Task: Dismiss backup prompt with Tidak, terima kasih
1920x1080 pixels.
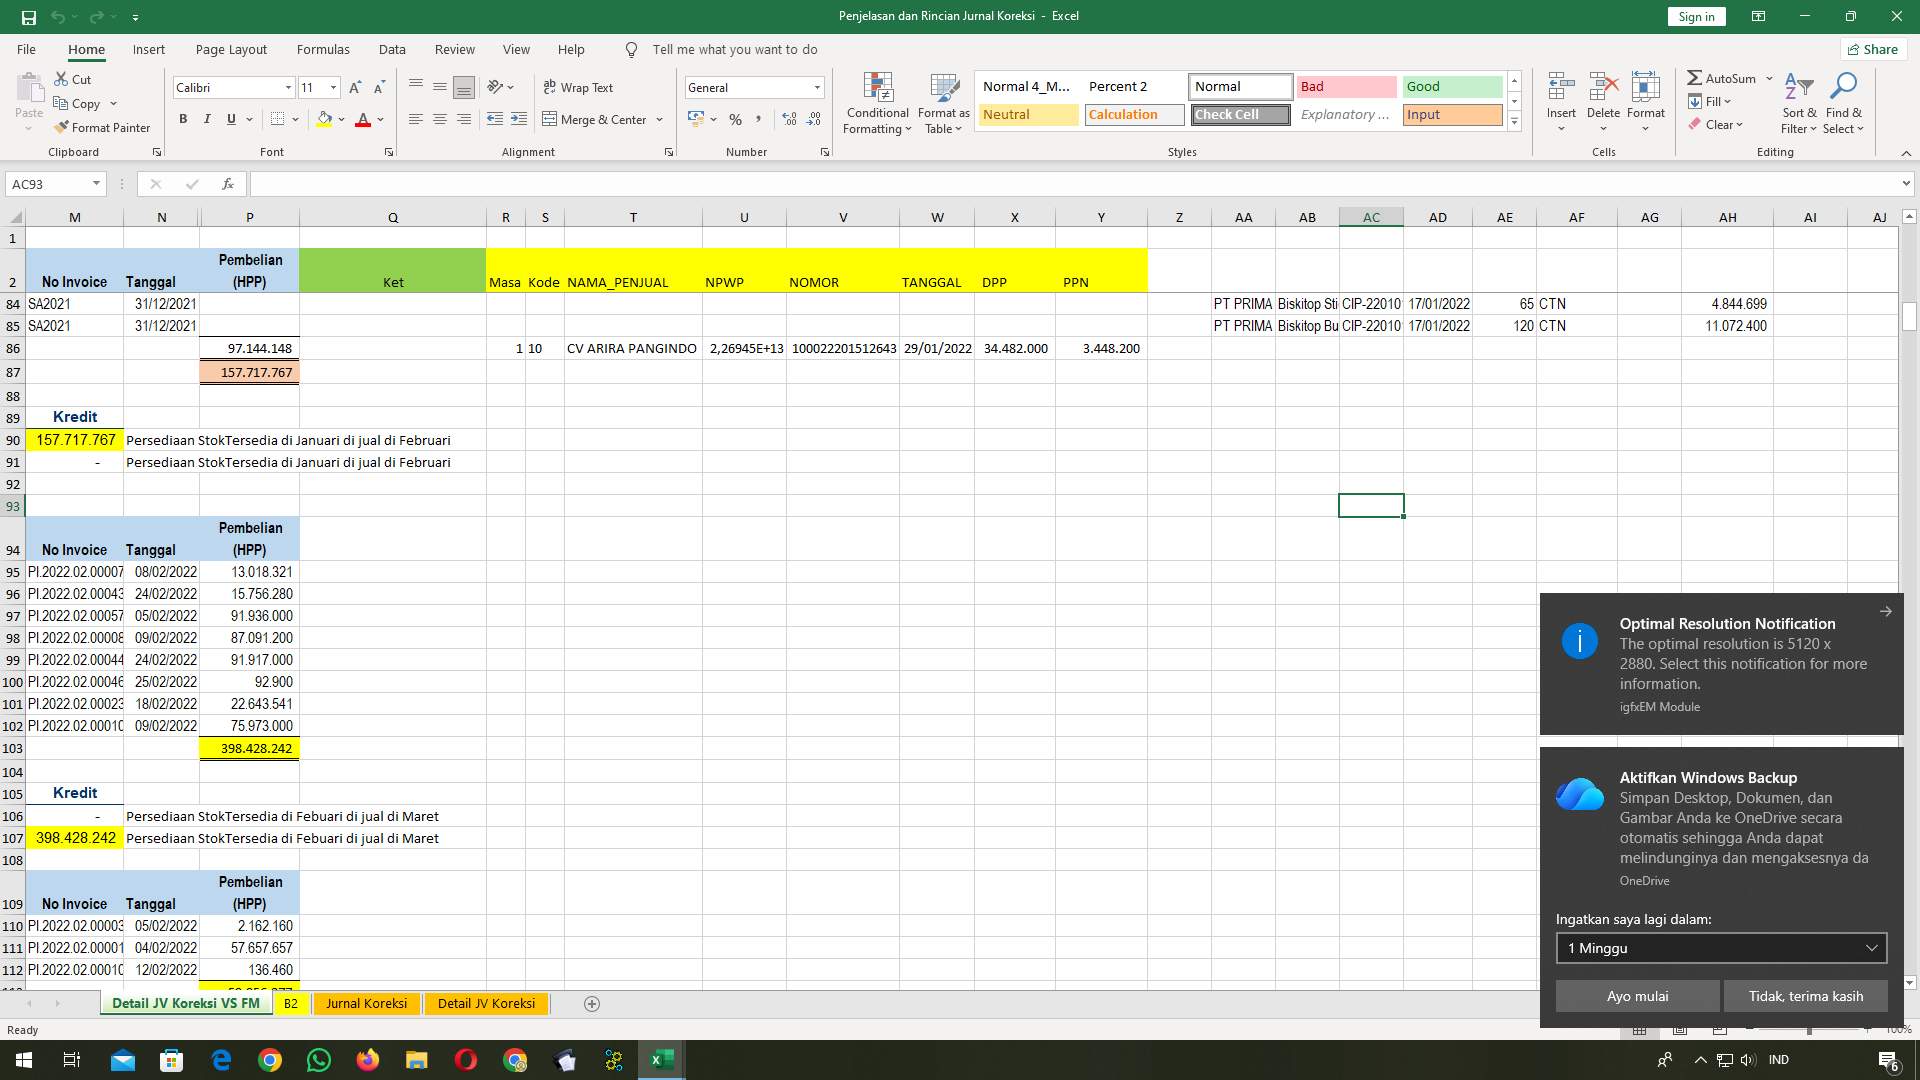Action: [x=1805, y=996]
